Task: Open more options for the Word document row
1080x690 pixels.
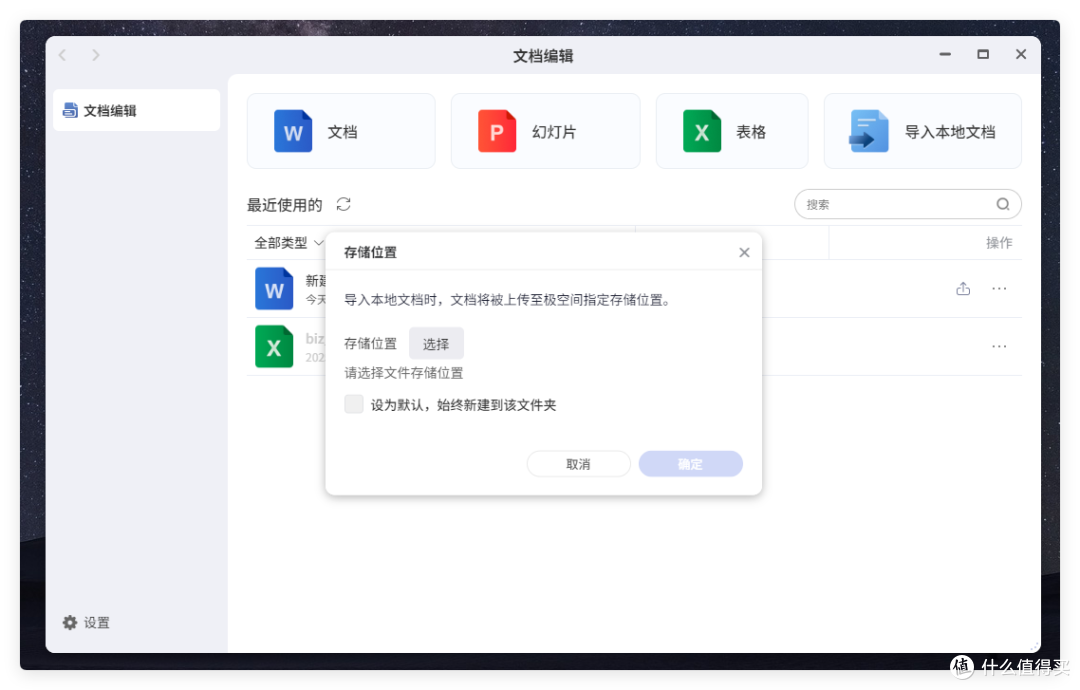Action: point(999,289)
